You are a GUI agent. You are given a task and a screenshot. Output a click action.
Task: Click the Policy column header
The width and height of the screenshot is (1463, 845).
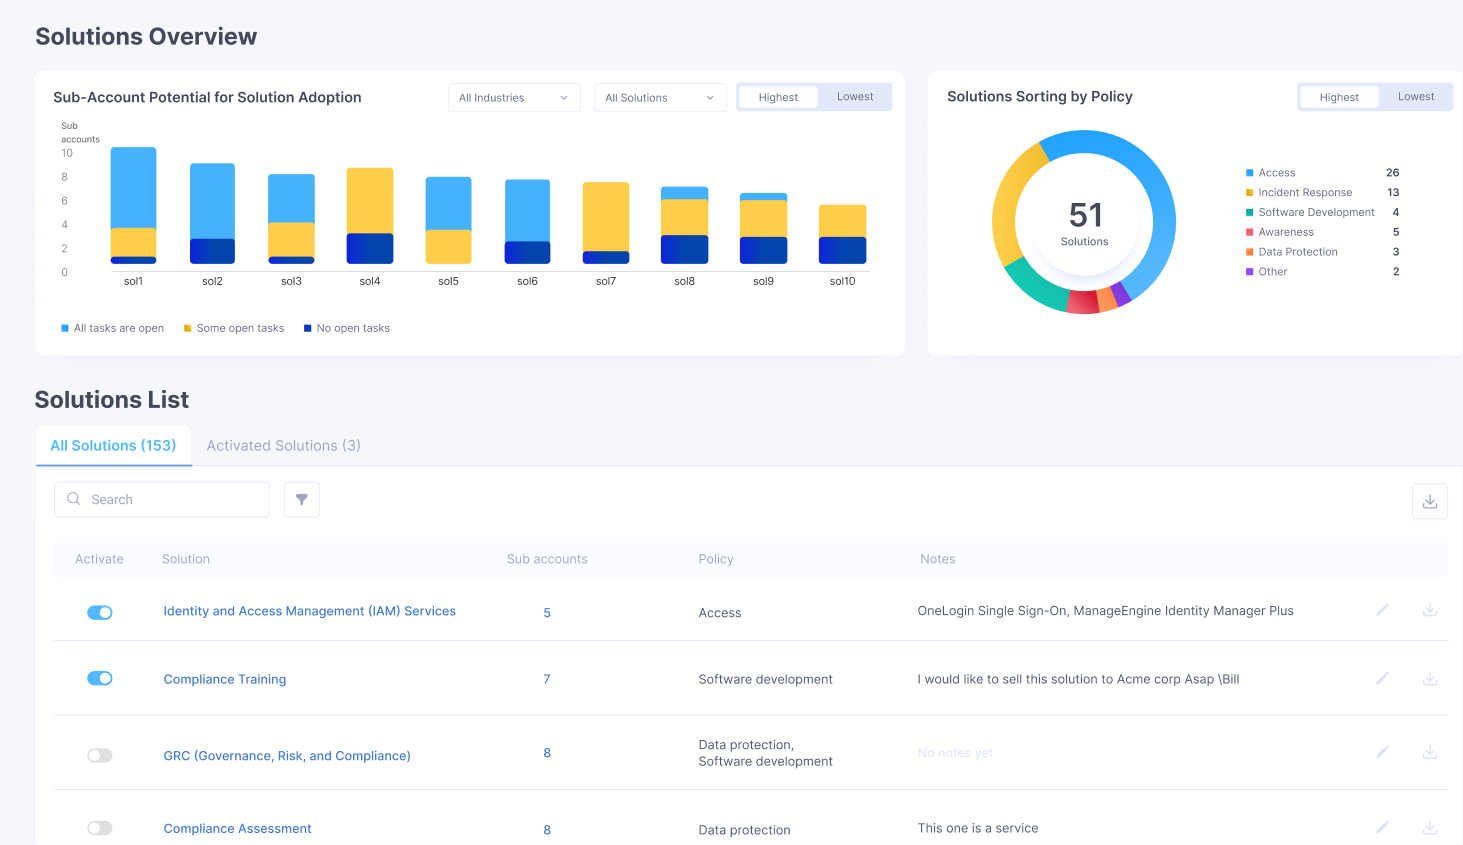coord(716,559)
